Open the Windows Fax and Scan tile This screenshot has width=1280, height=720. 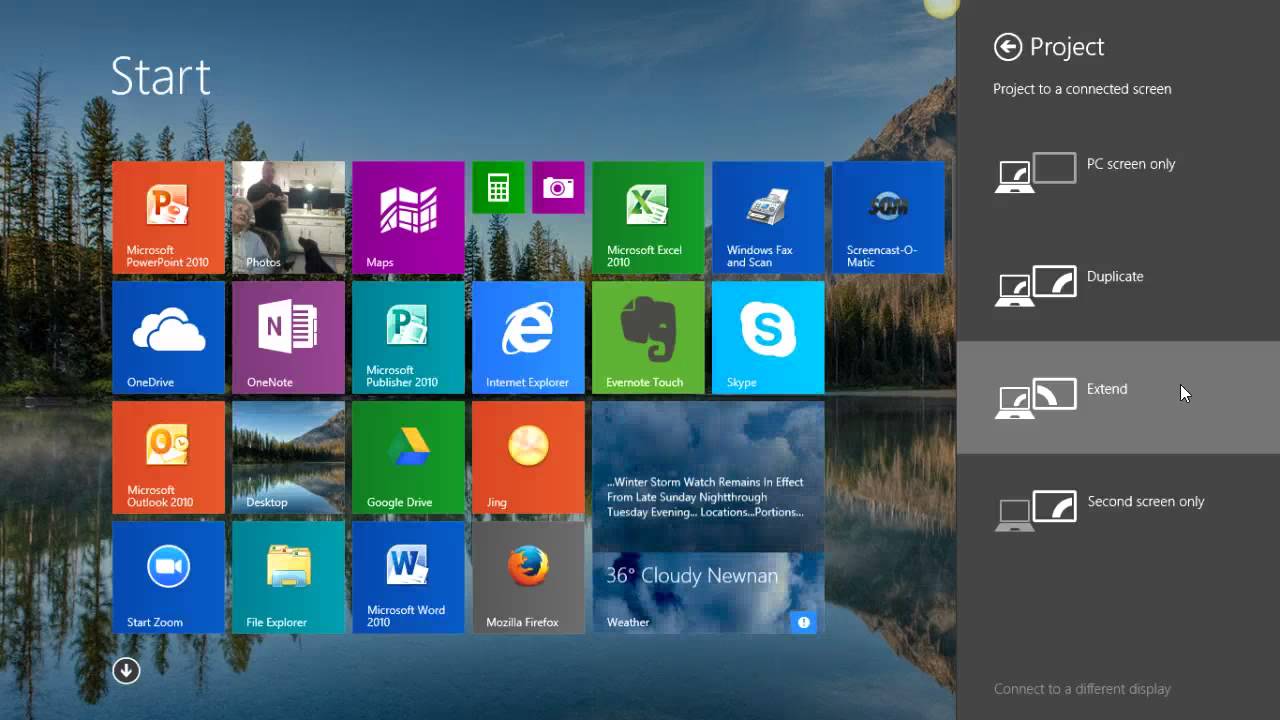[768, 217]
